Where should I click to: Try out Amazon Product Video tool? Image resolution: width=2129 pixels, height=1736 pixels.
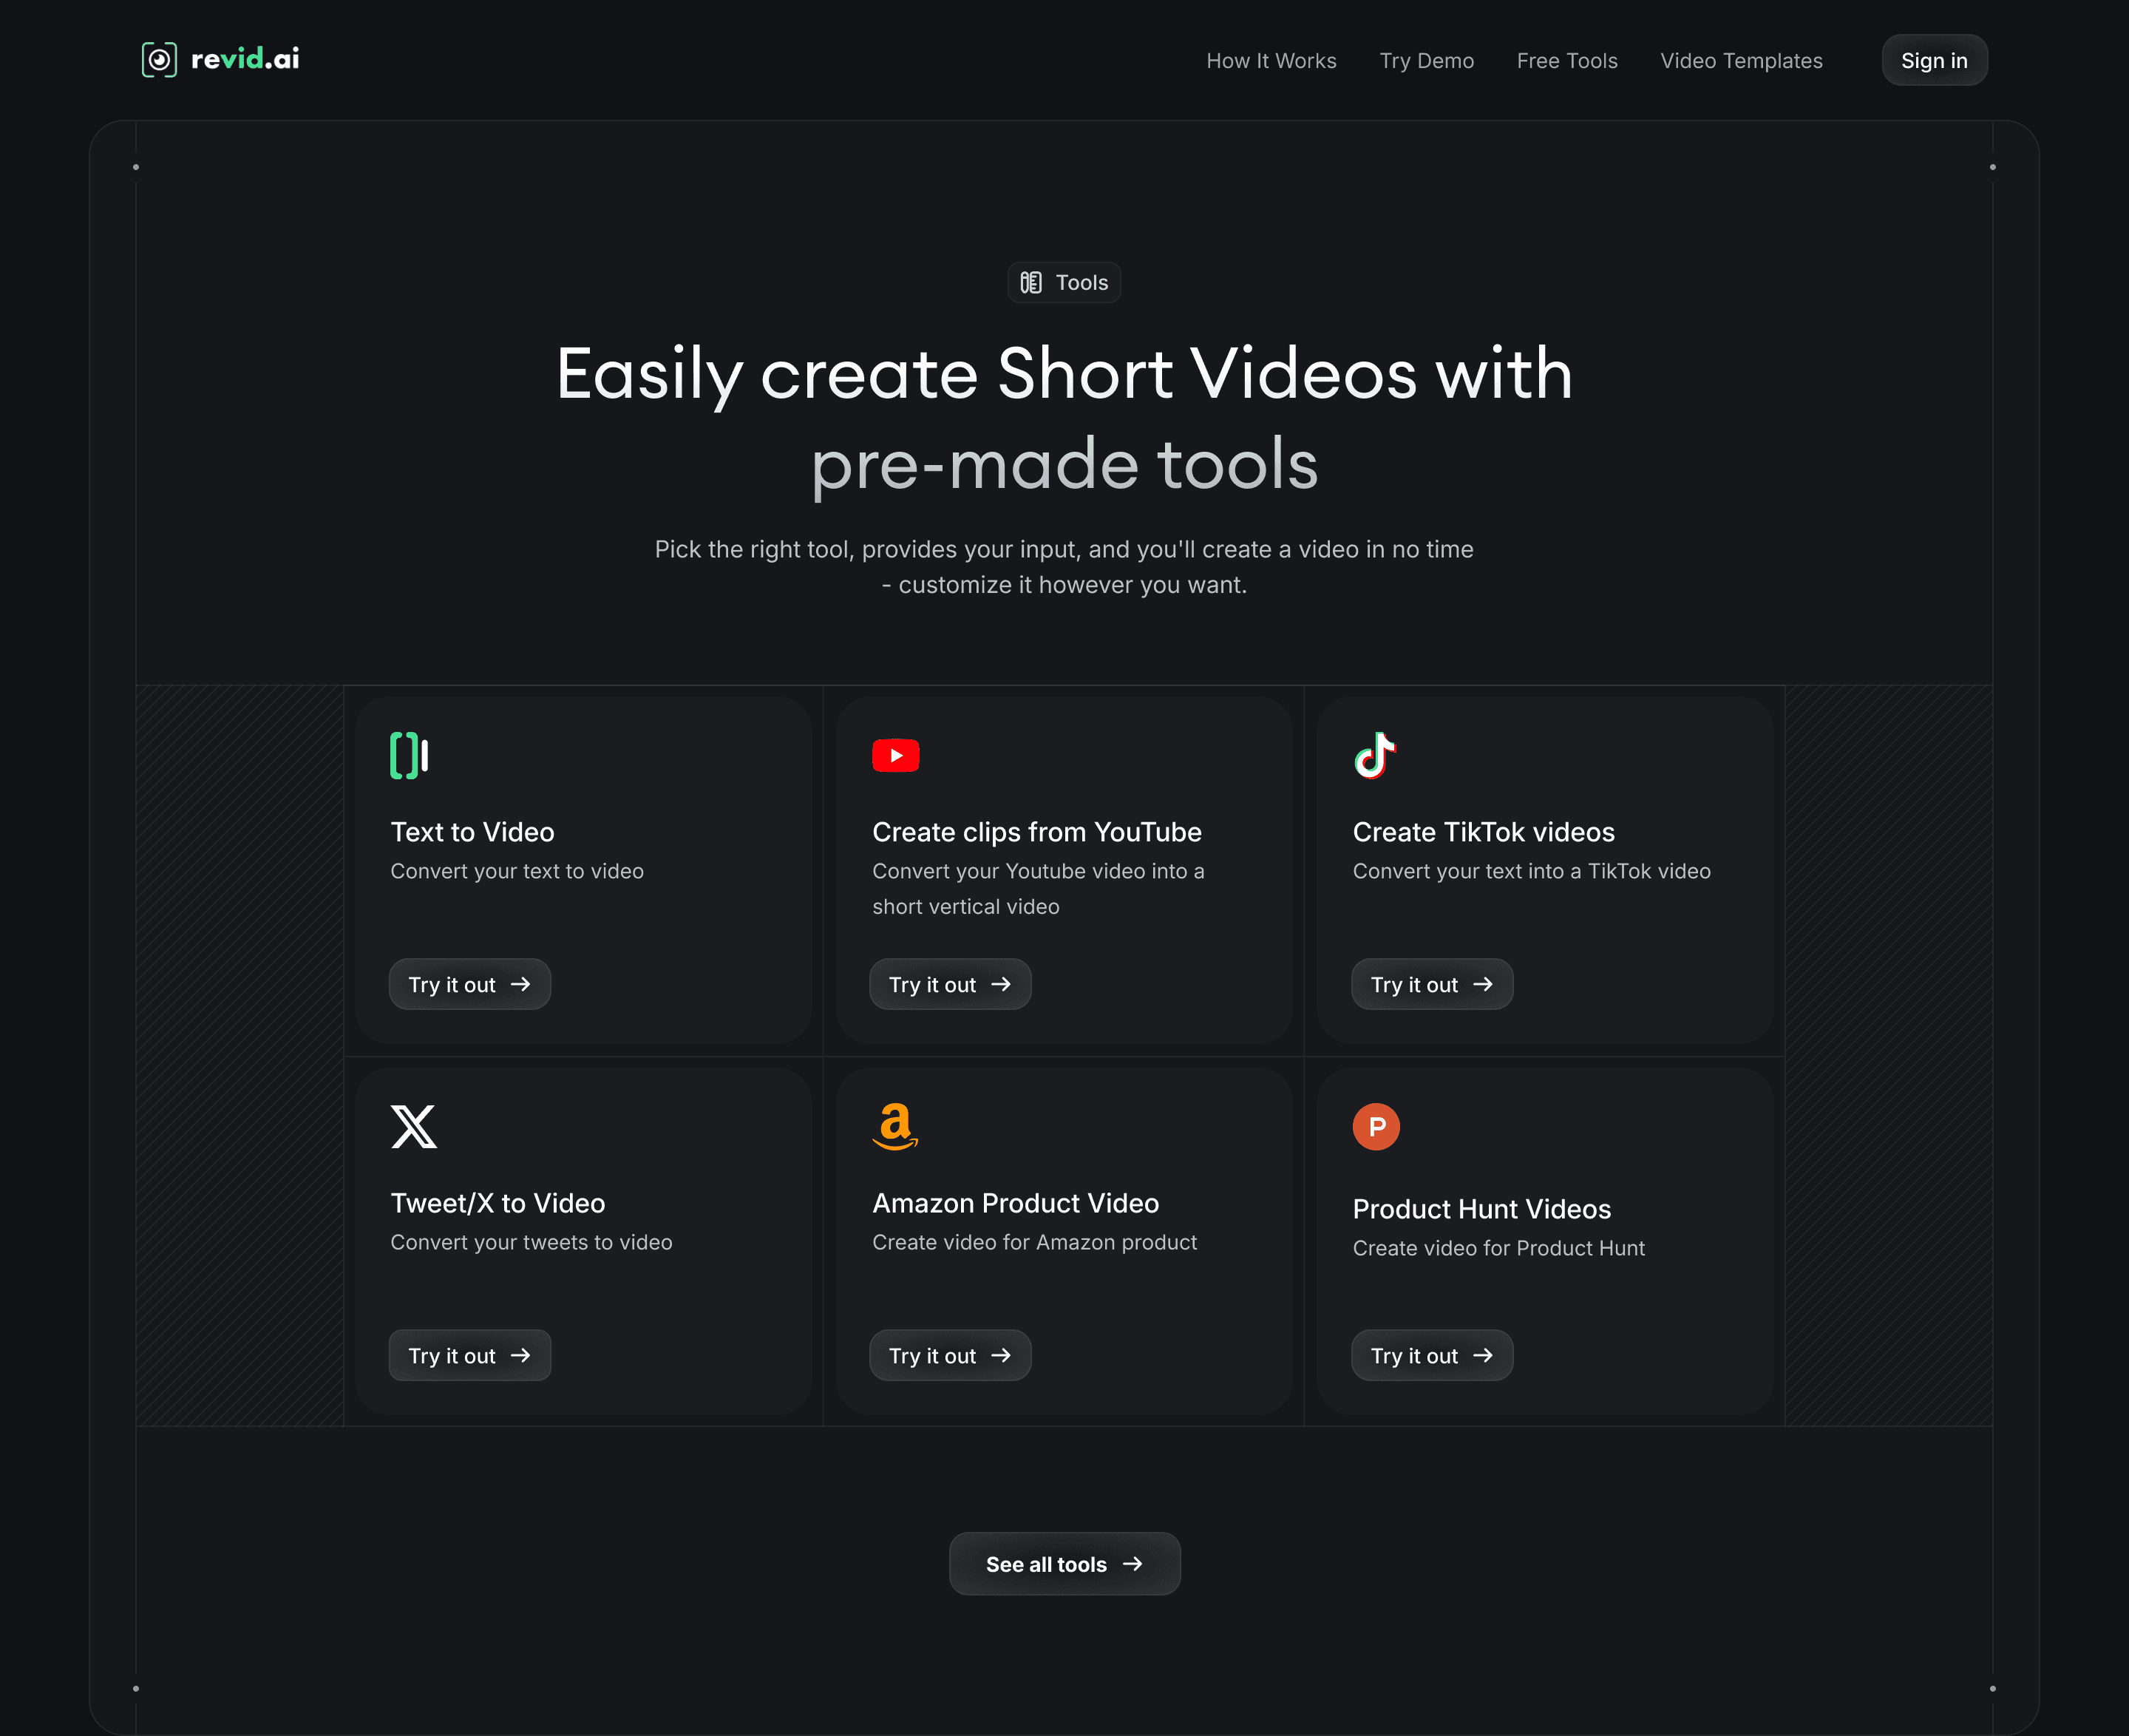point(950,1356)
